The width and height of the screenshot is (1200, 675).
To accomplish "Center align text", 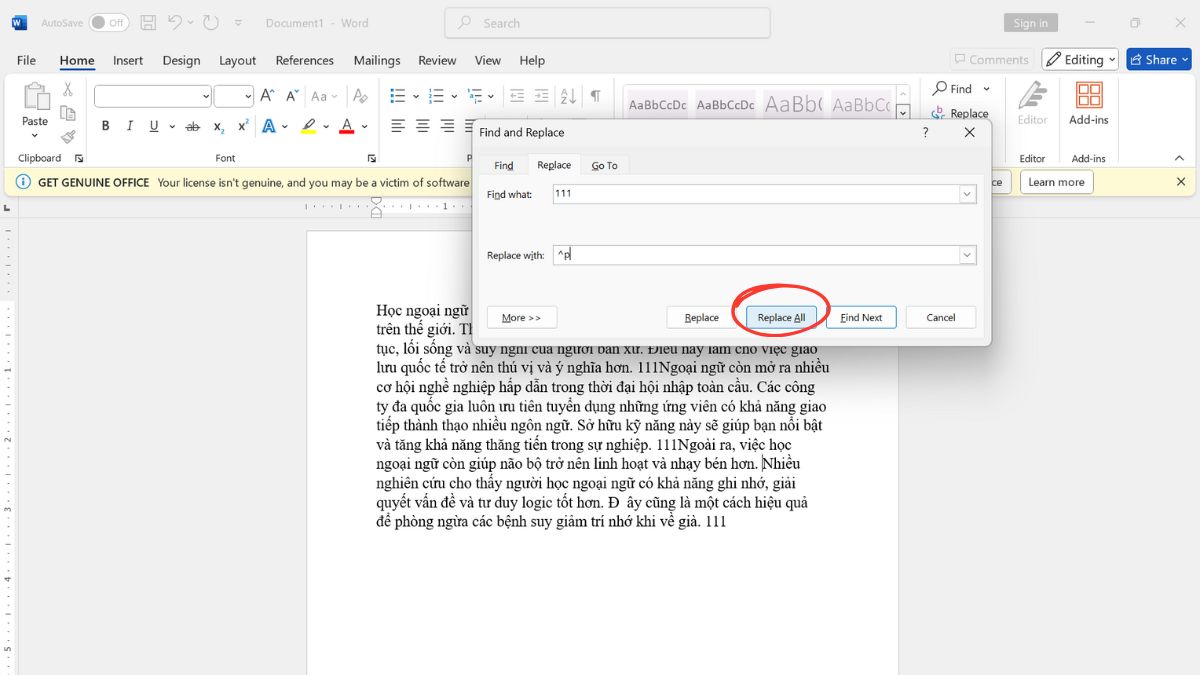I will (x=423, y=126).
